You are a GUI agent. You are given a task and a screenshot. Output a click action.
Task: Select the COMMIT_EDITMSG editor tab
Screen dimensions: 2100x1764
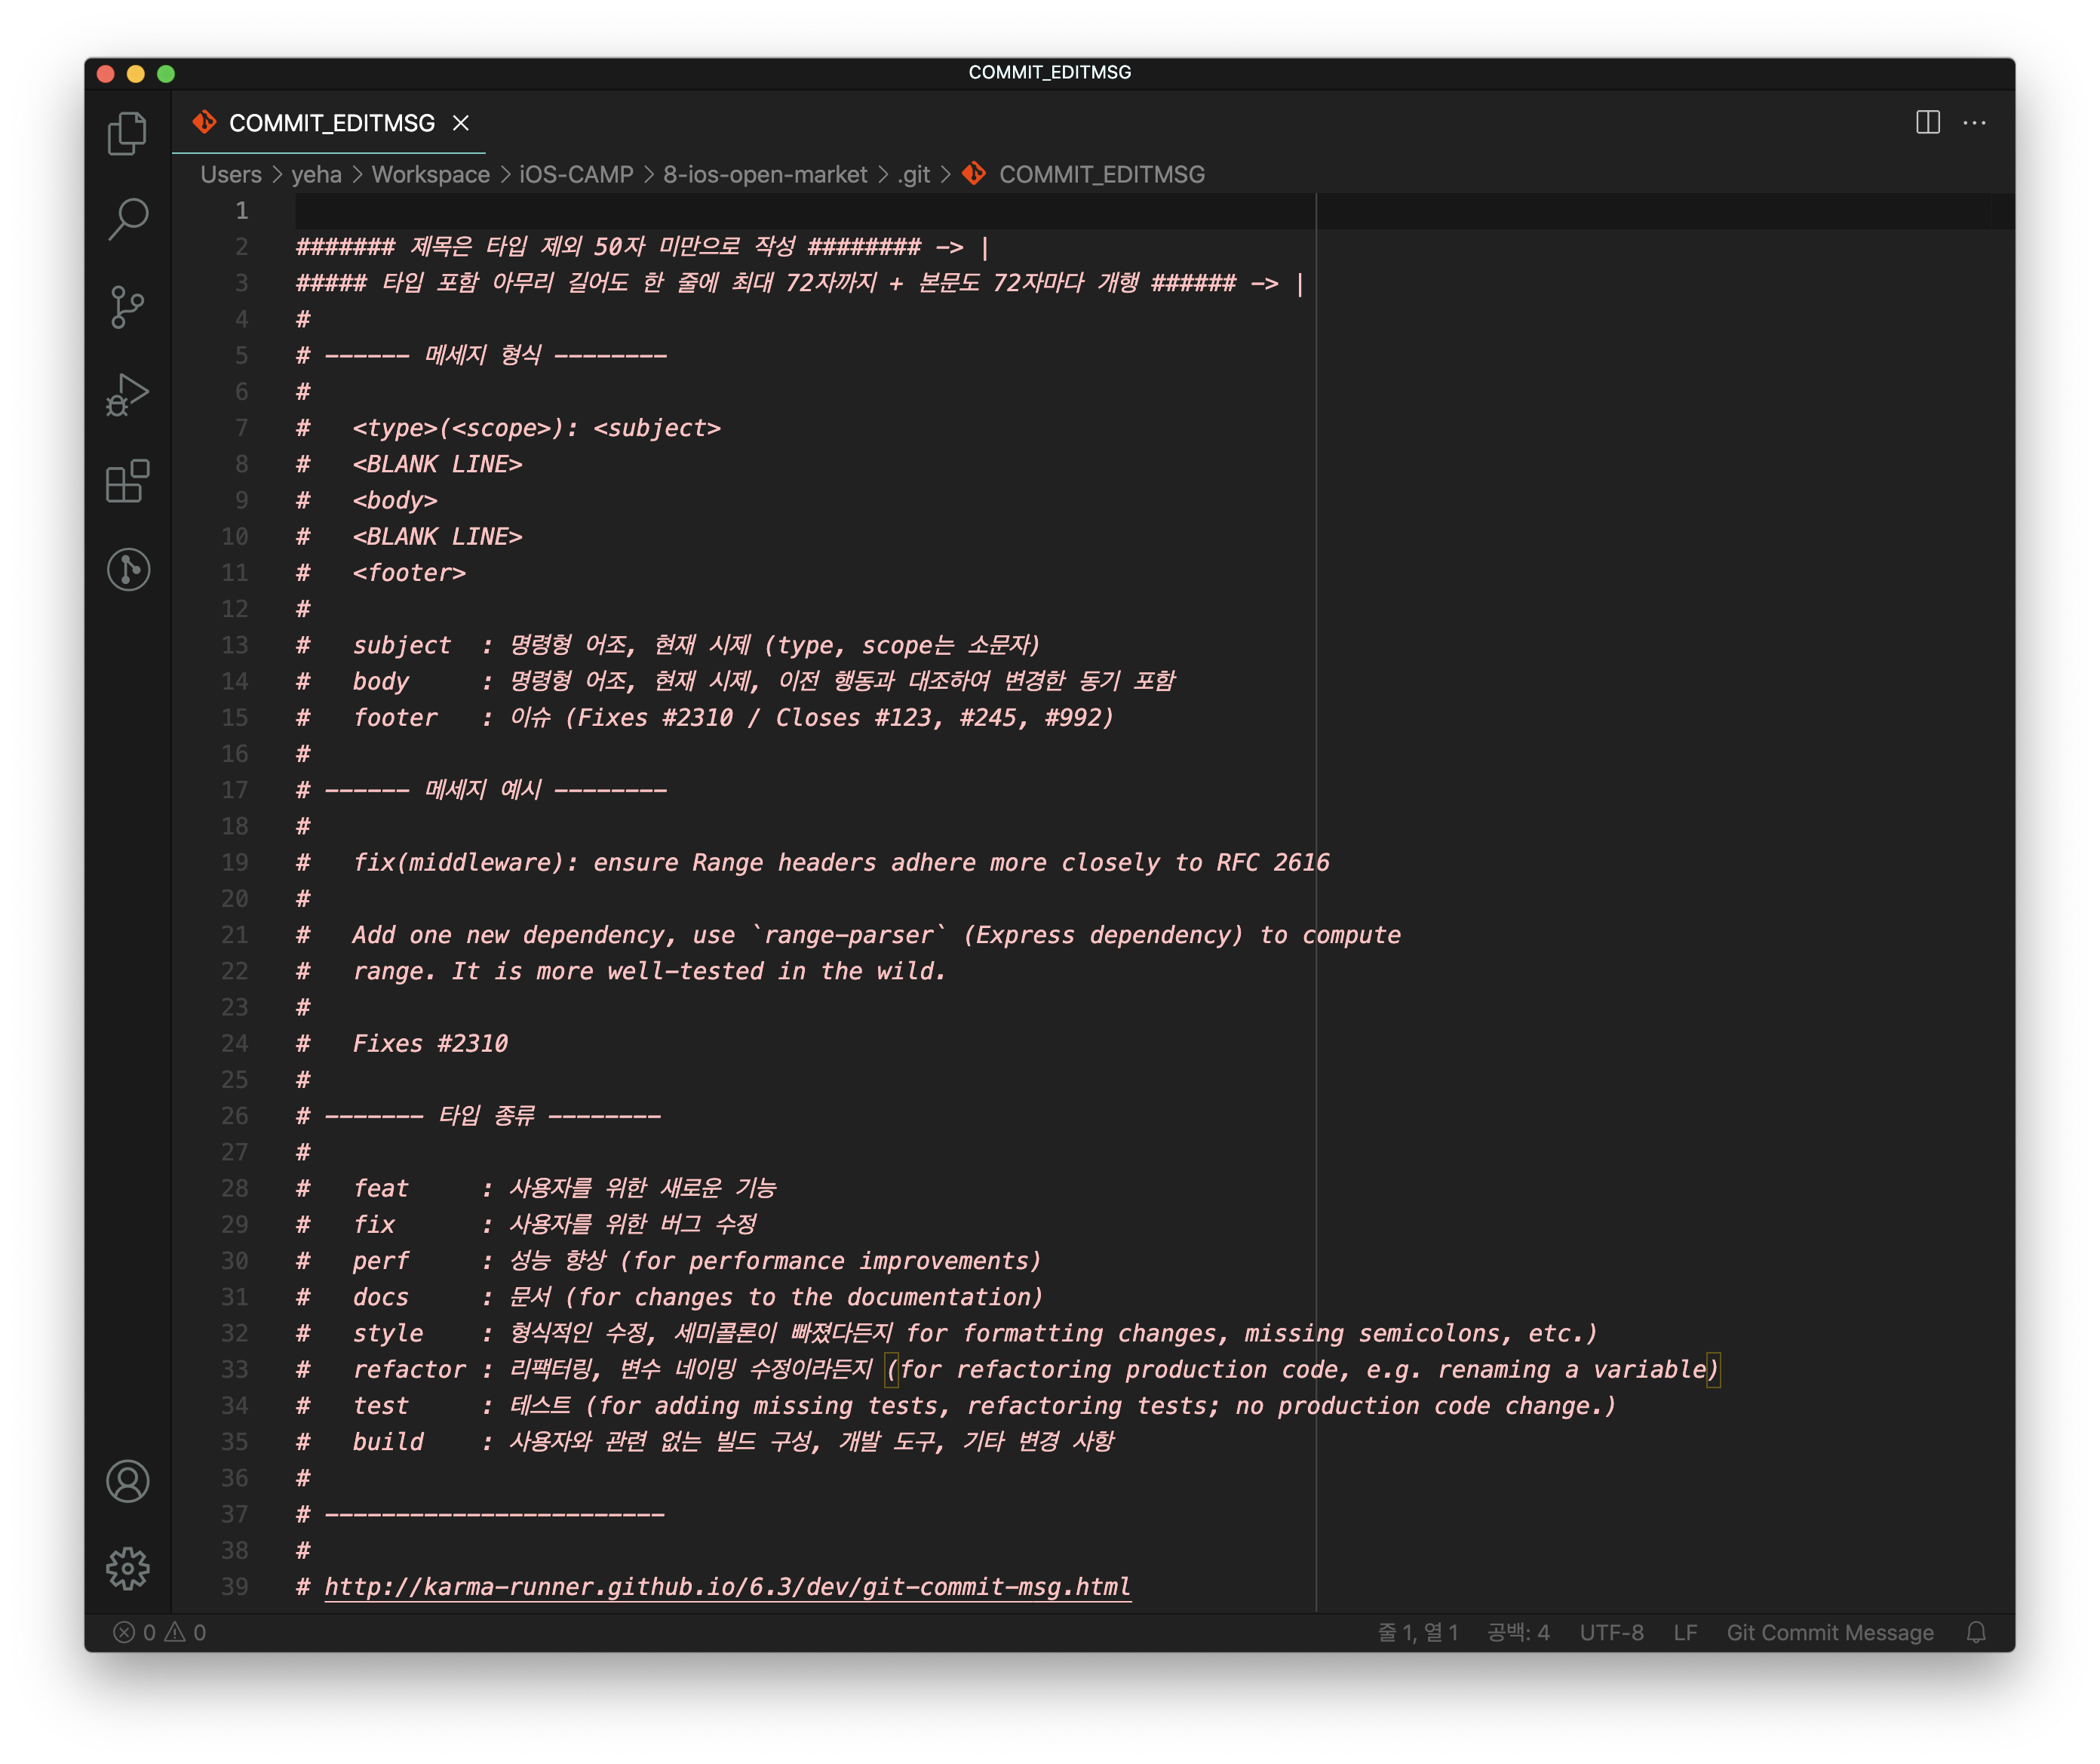[x=331, y=123]
